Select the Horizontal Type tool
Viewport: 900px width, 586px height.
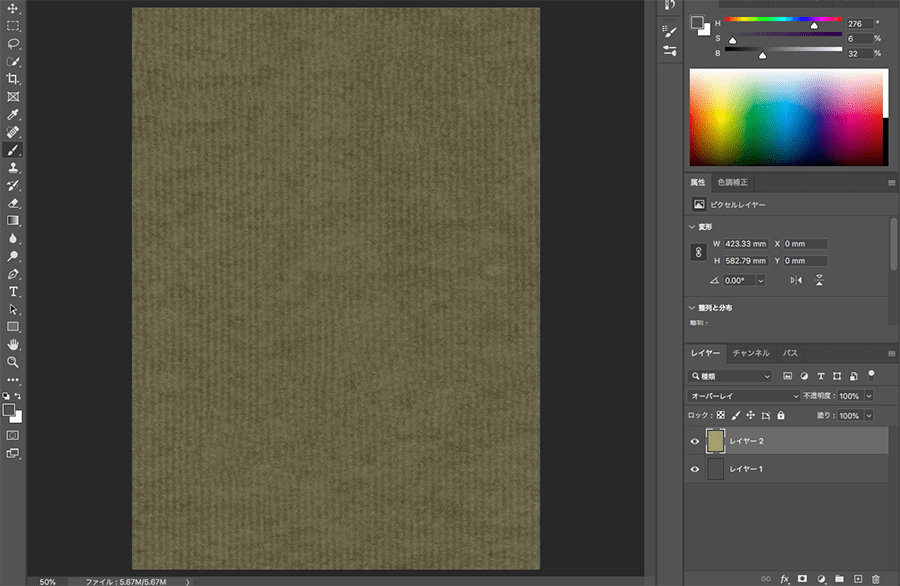pyautogui.click(x=13, y=291)
